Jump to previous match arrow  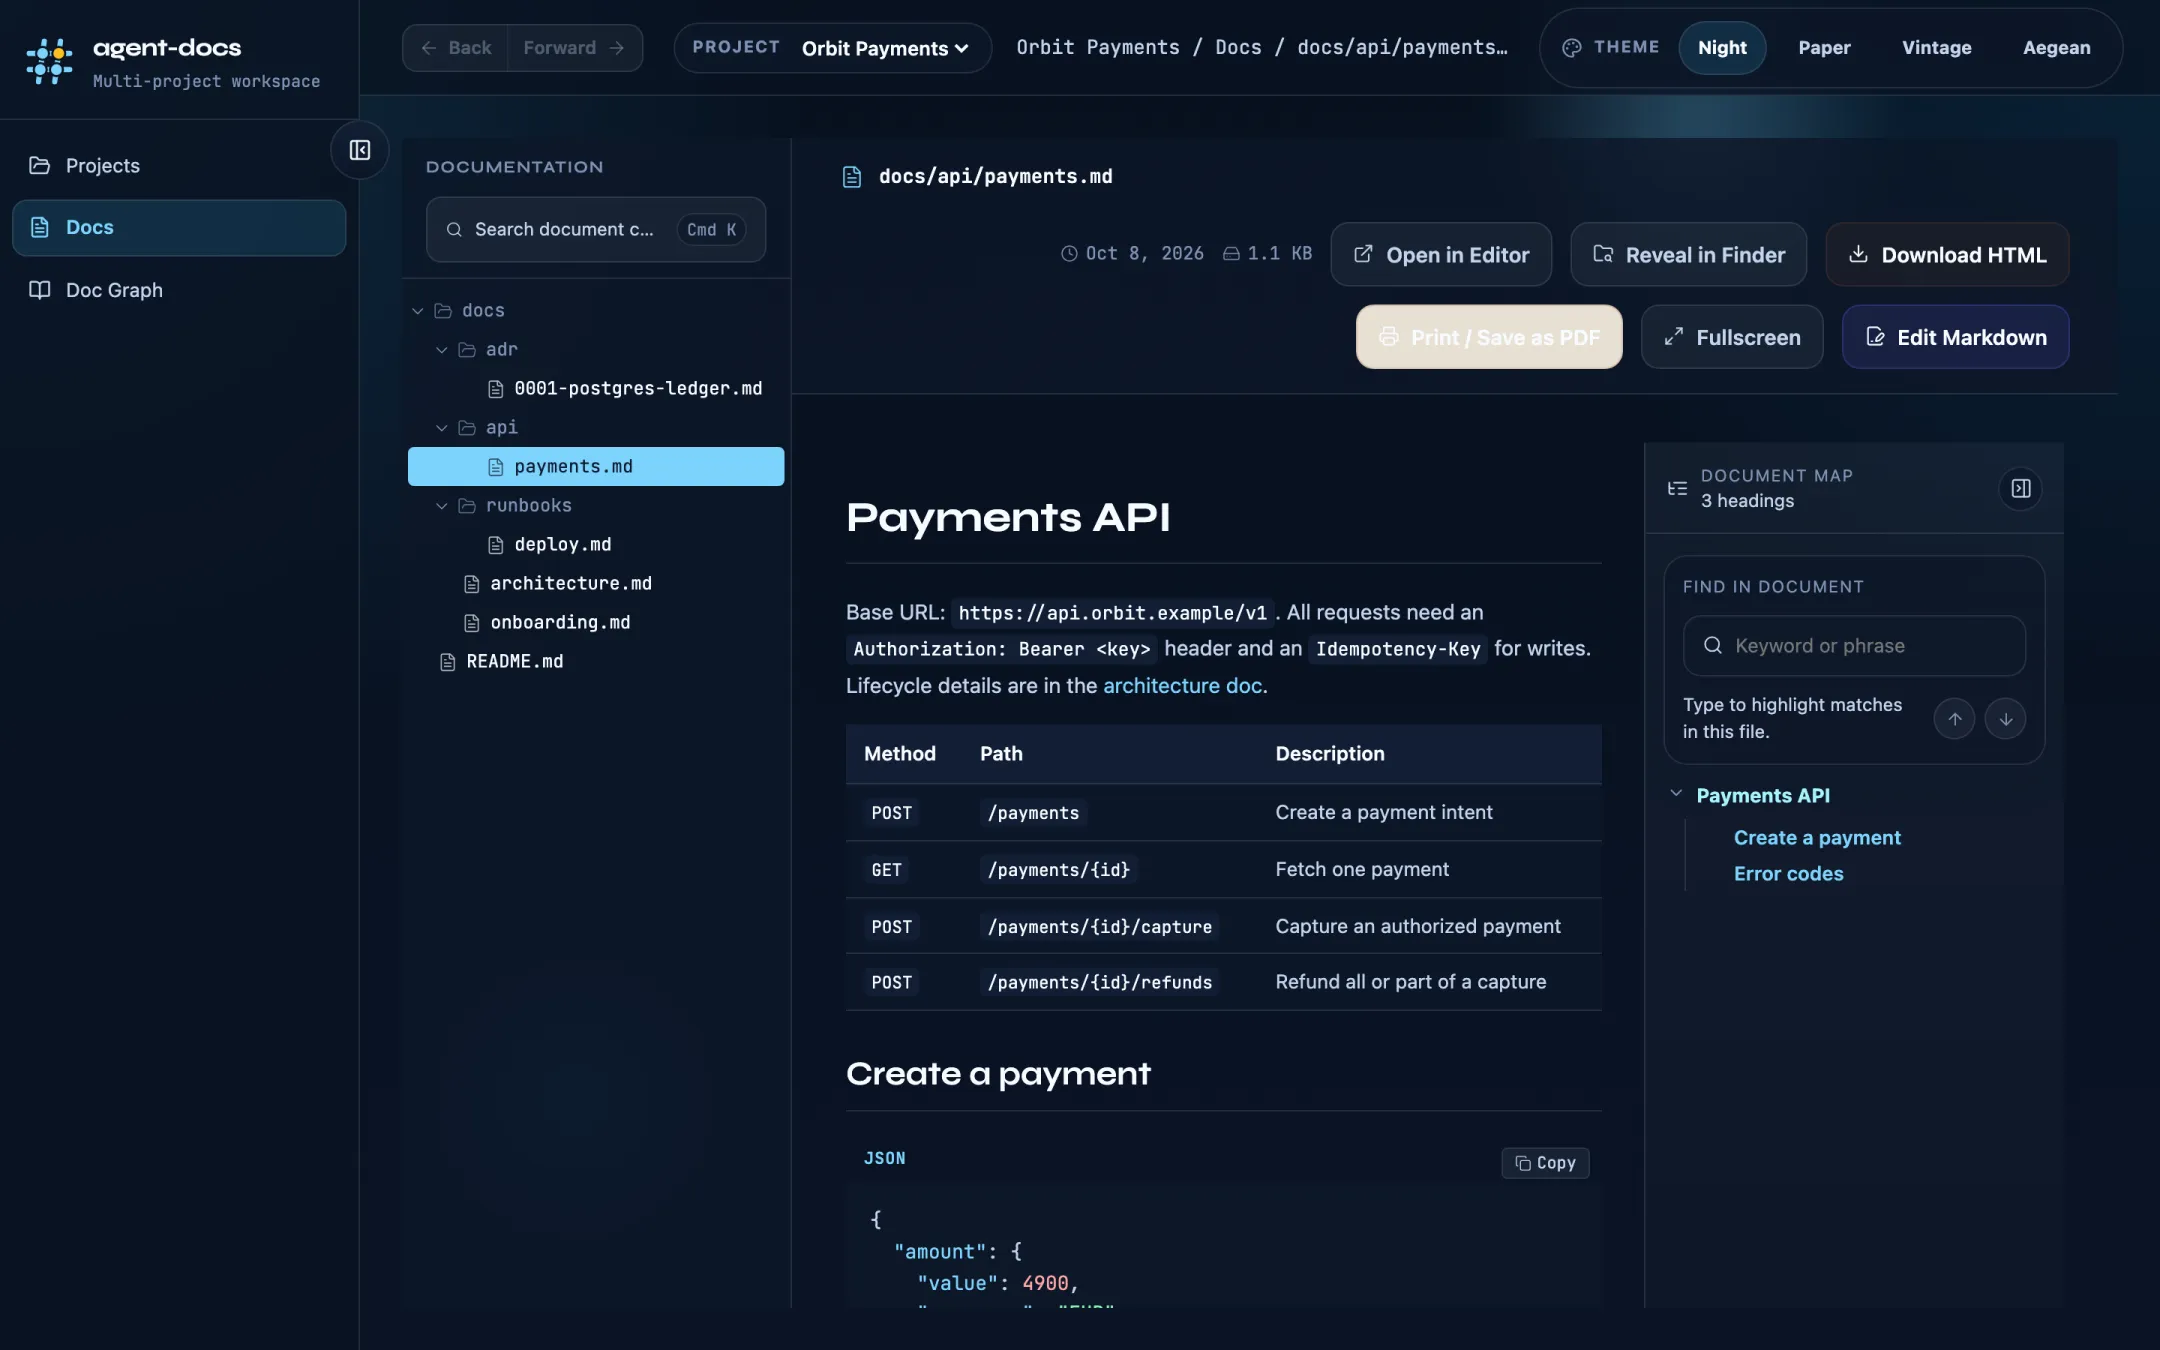tap(1954, 719)
